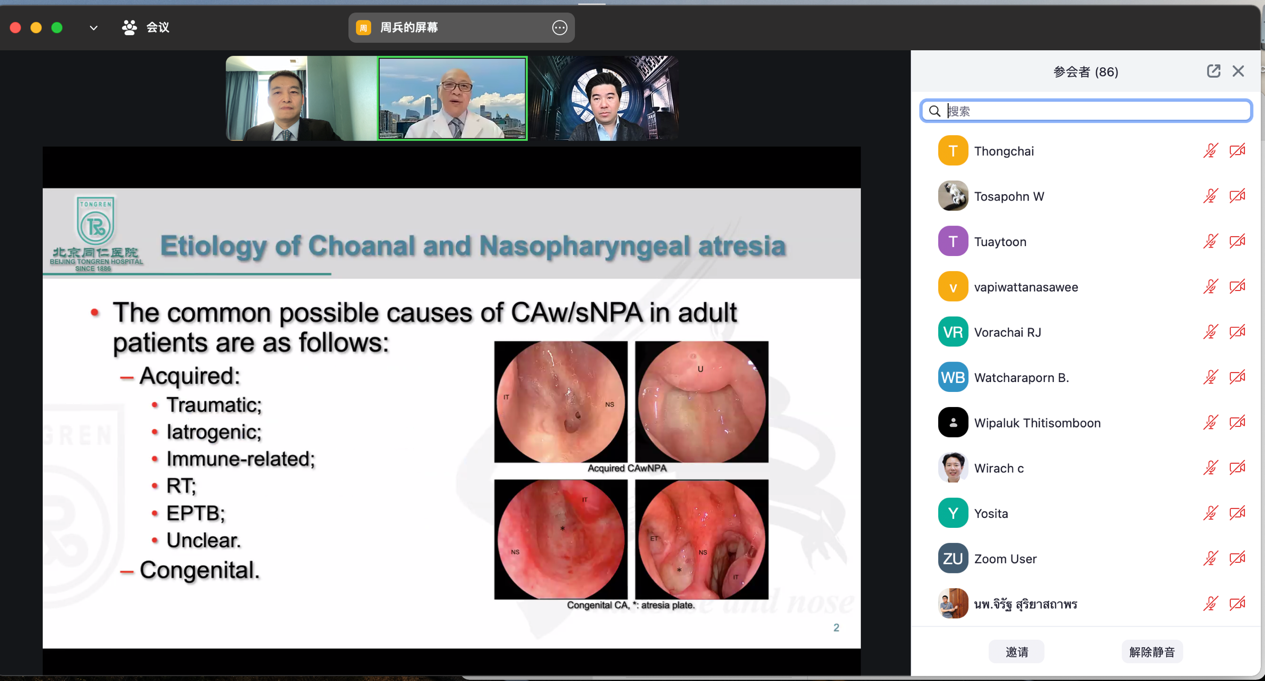Click the Zoom User ZU avatar
1265x681 pixels.
952,558
